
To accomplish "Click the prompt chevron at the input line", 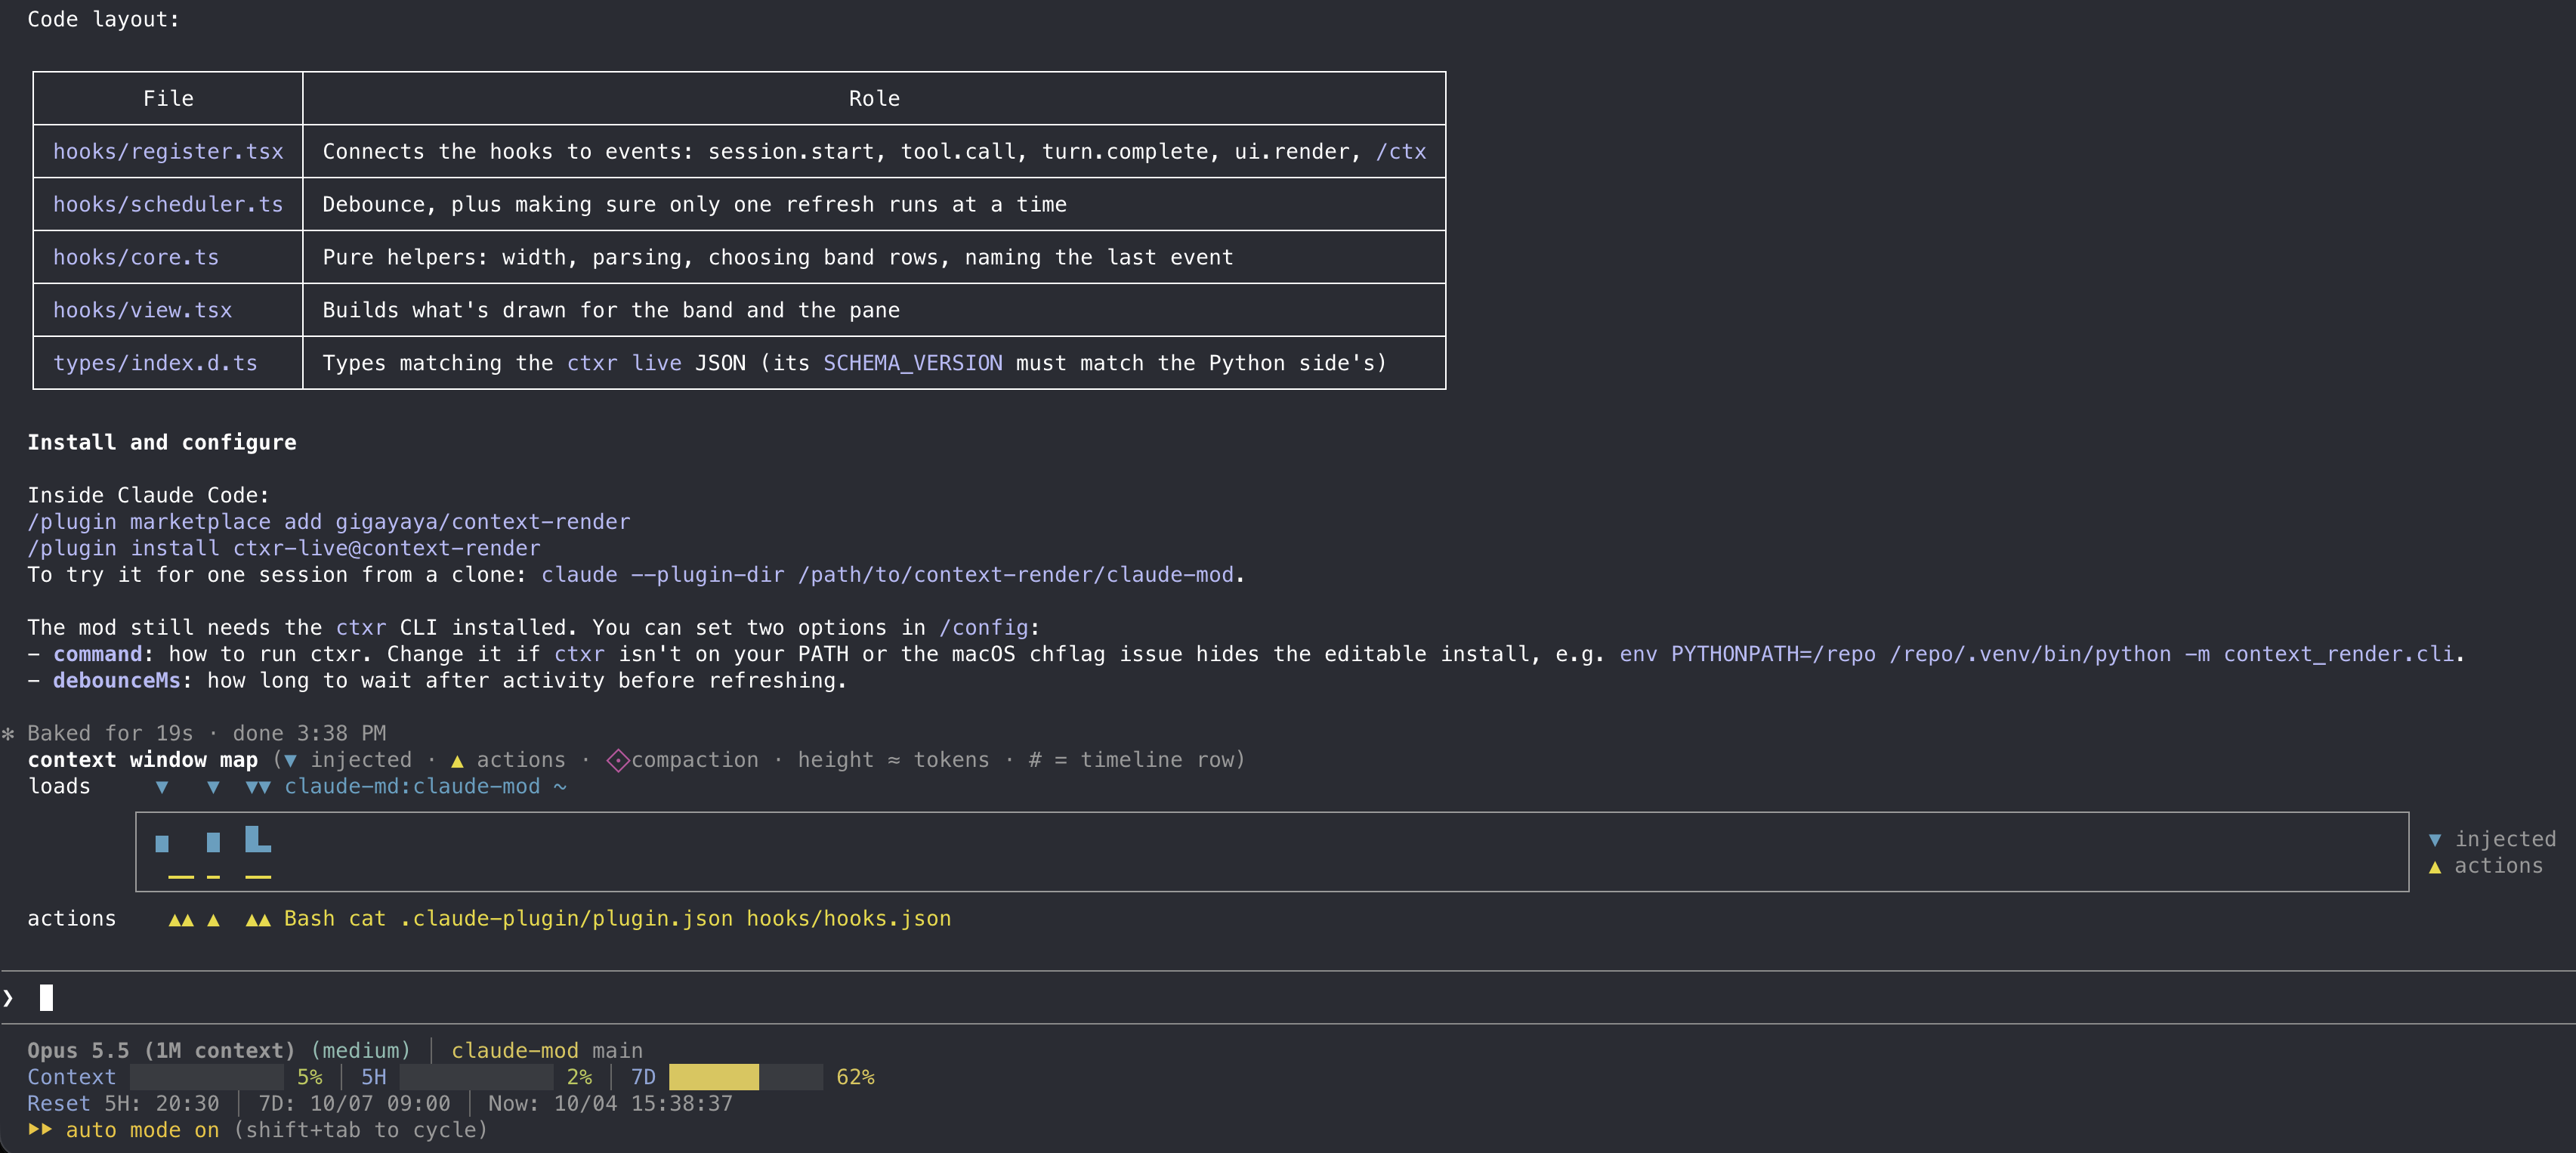I will coord(8,997).
